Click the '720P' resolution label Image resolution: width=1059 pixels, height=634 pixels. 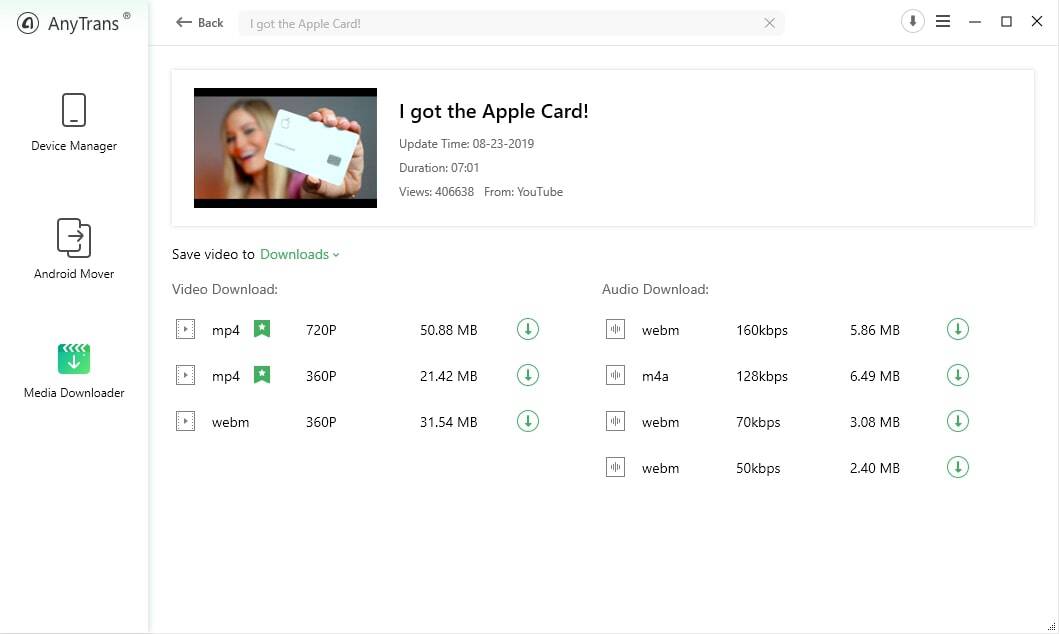(x=321, y=330)
